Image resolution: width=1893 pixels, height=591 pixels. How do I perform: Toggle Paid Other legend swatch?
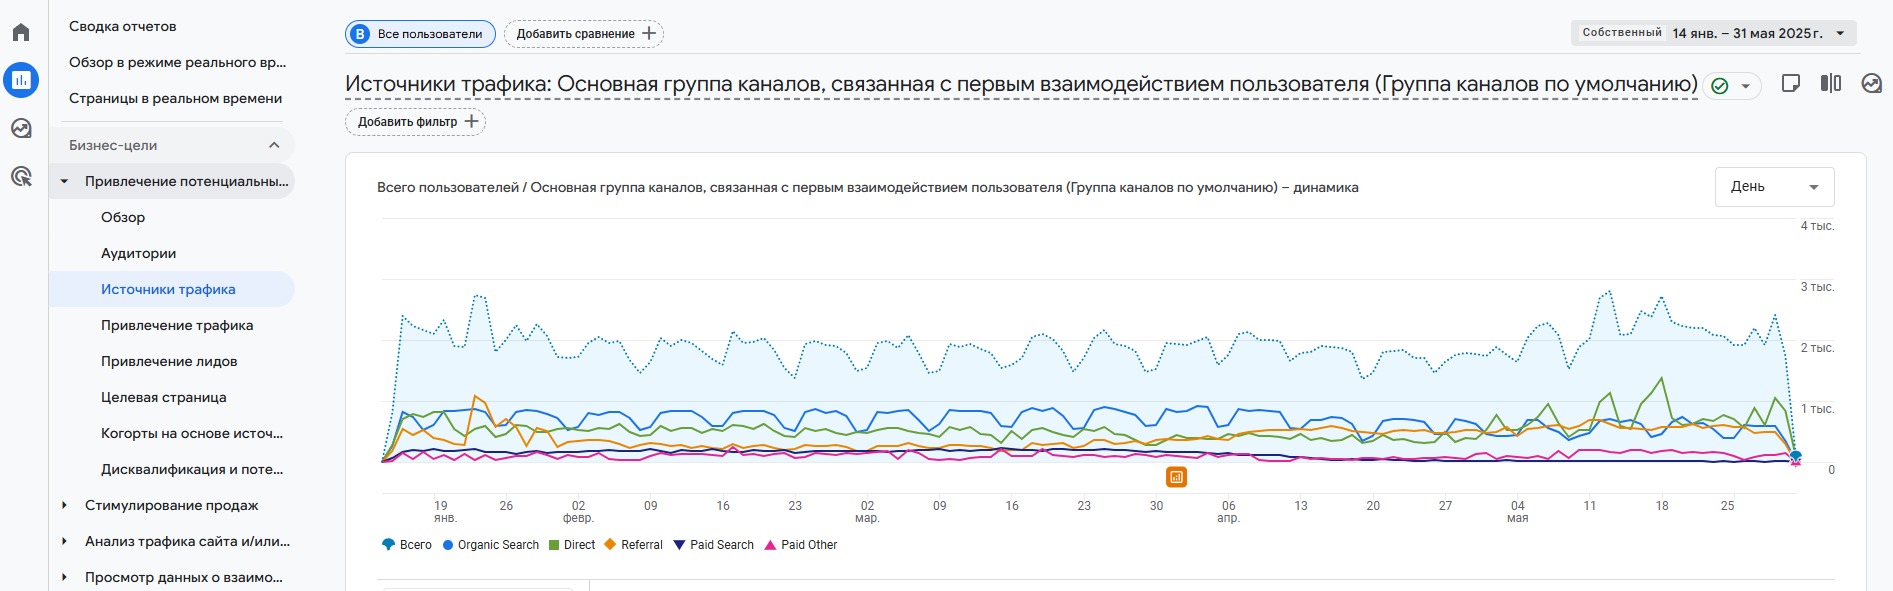point(800,545)
